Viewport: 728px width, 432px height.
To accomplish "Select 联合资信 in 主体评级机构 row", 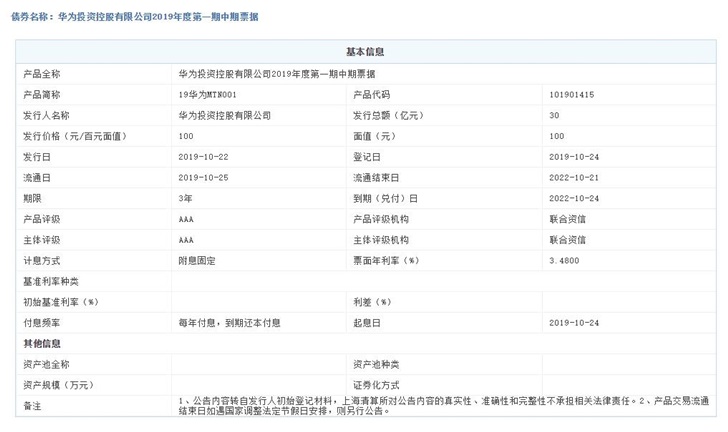I will pyautogui.click(x=568, y=240).
